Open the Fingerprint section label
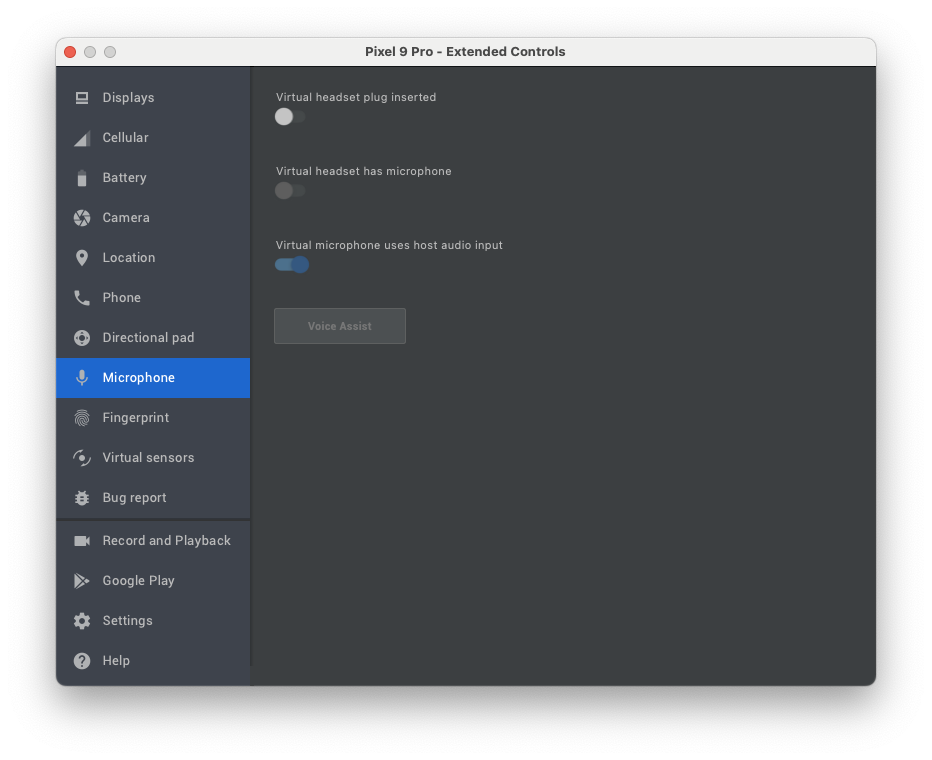 click(136, 418)
